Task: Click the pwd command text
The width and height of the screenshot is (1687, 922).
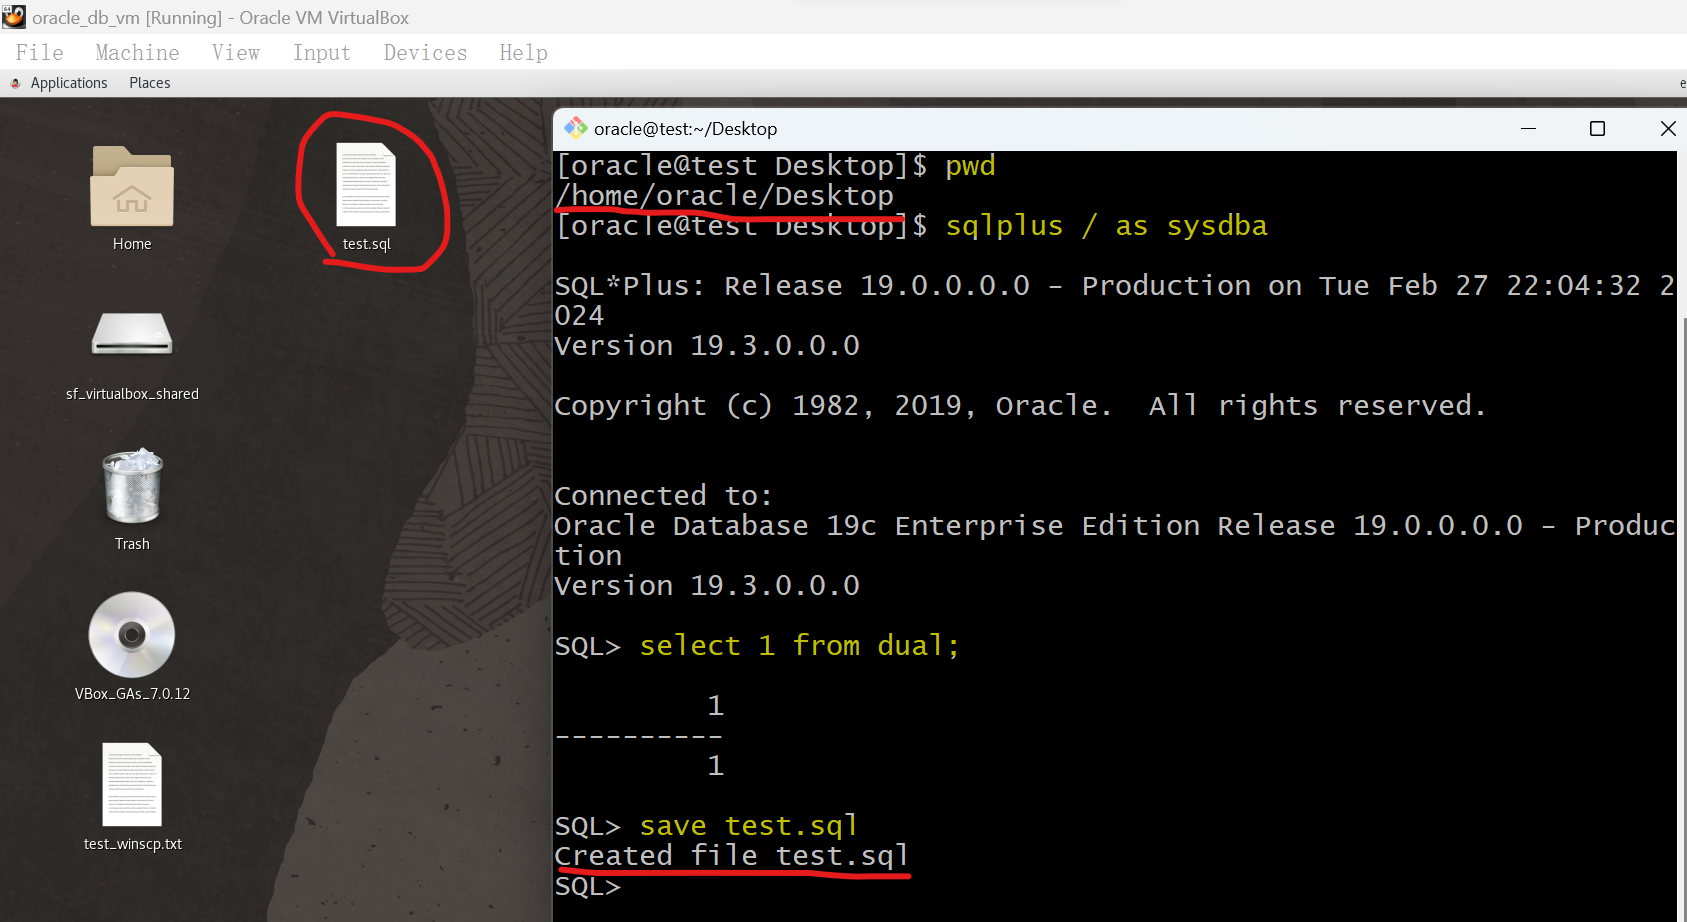Action: pos(970,166)
